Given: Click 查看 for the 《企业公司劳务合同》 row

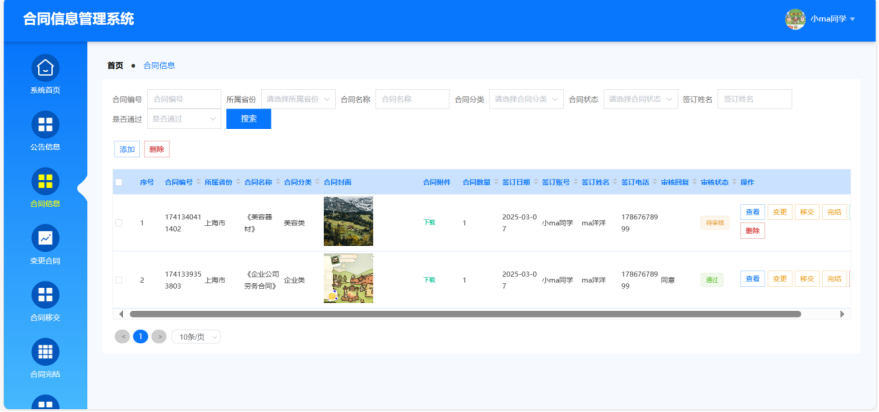Looking at the screenshot, I should [752, 279].
